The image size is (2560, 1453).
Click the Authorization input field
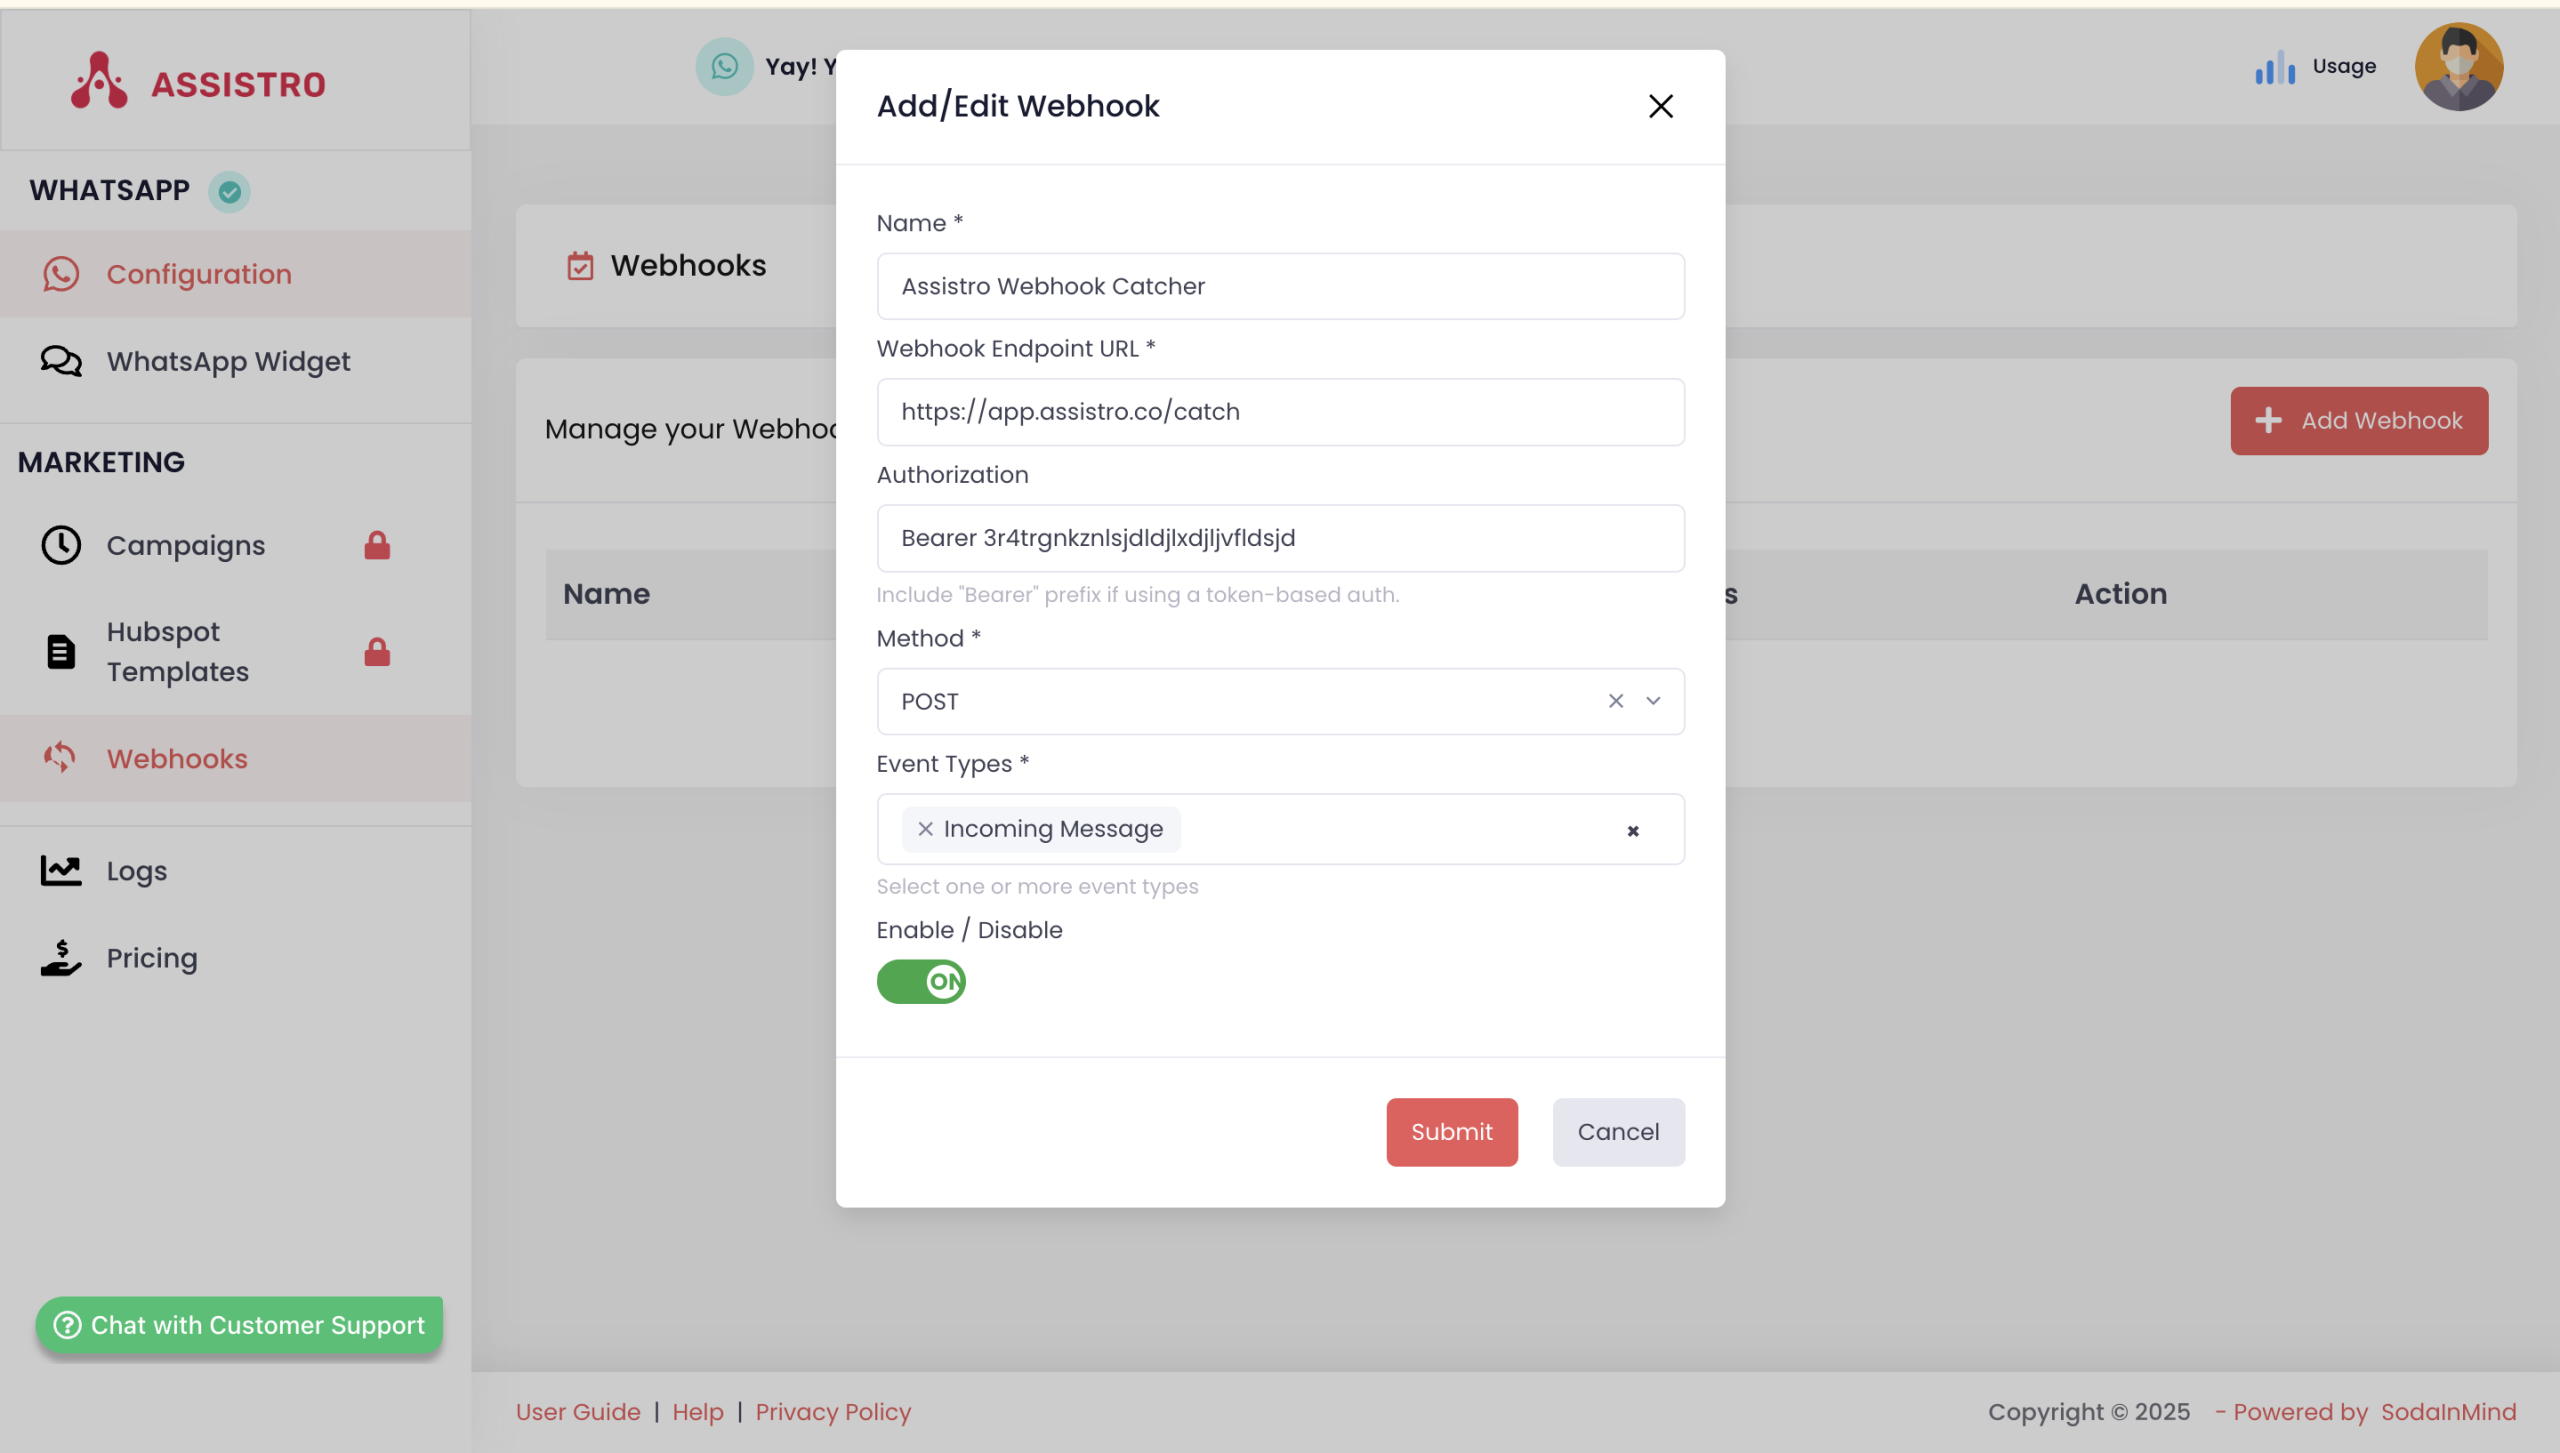[x=1280, y=538]
